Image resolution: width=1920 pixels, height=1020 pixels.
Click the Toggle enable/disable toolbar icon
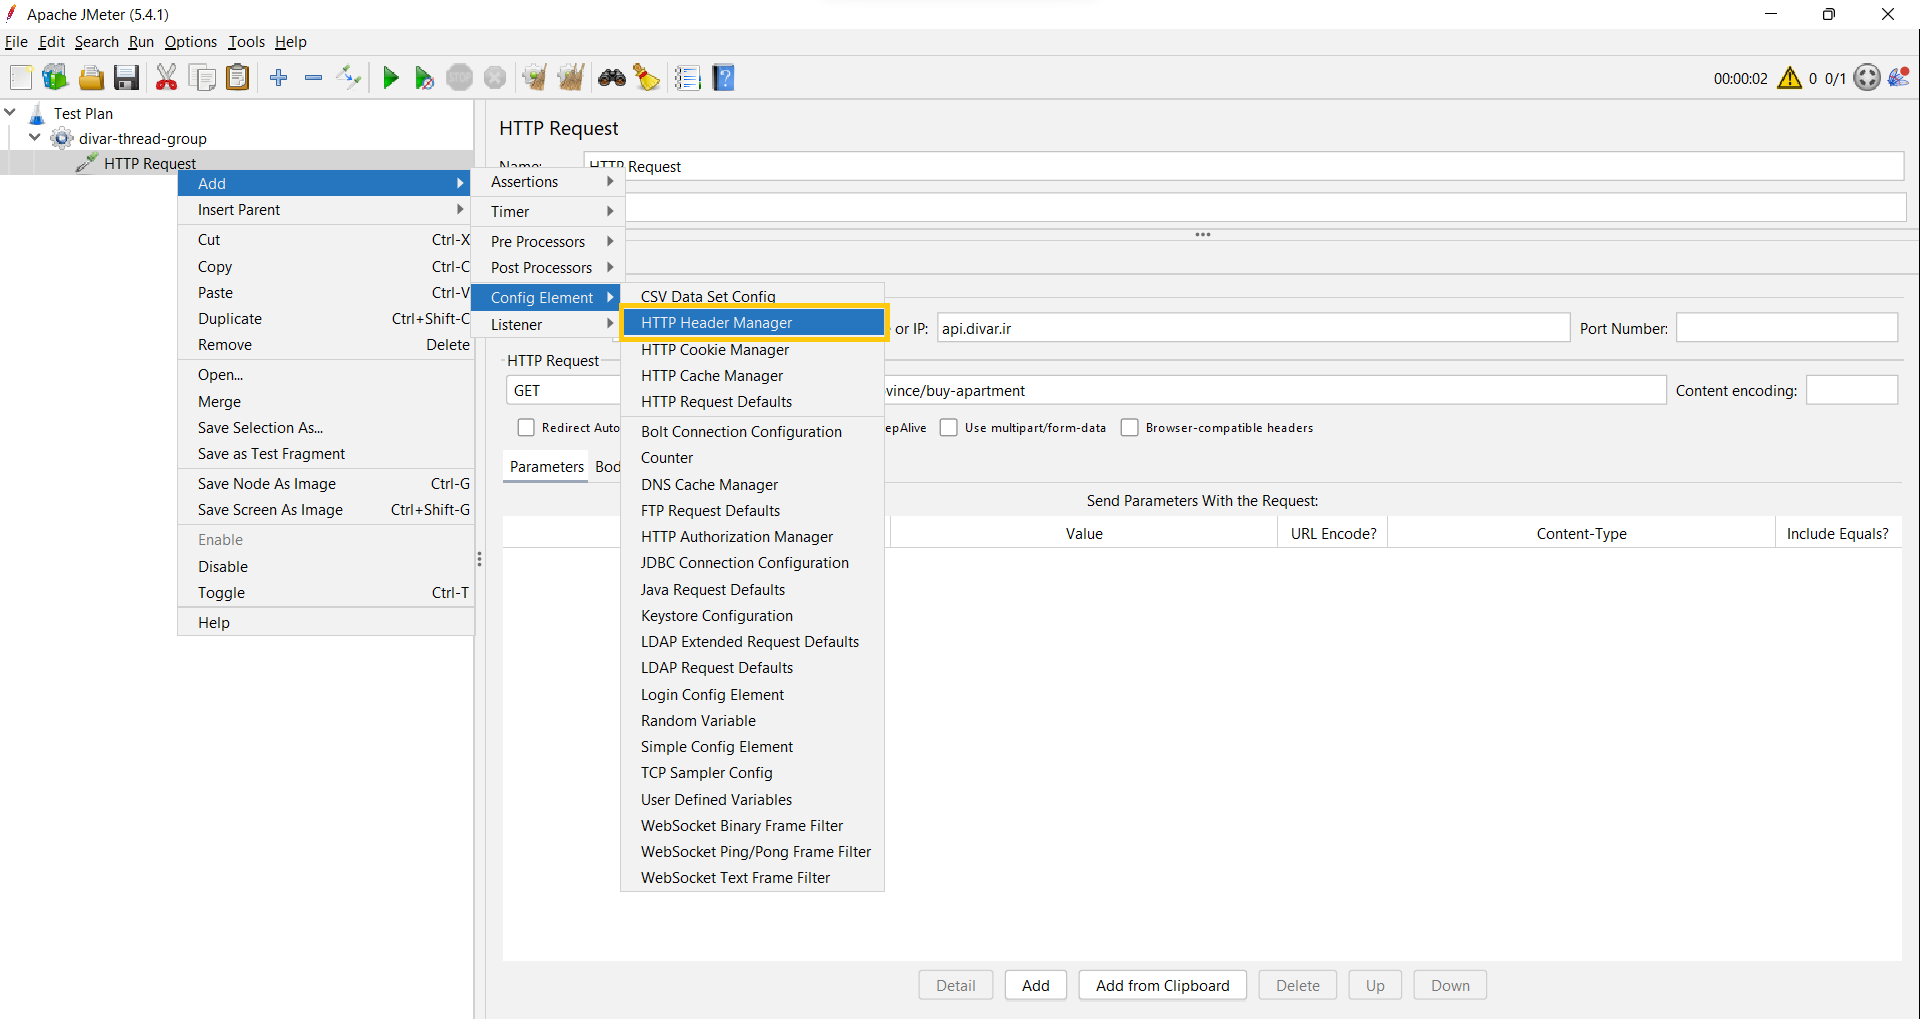click(x=349, y=77)
